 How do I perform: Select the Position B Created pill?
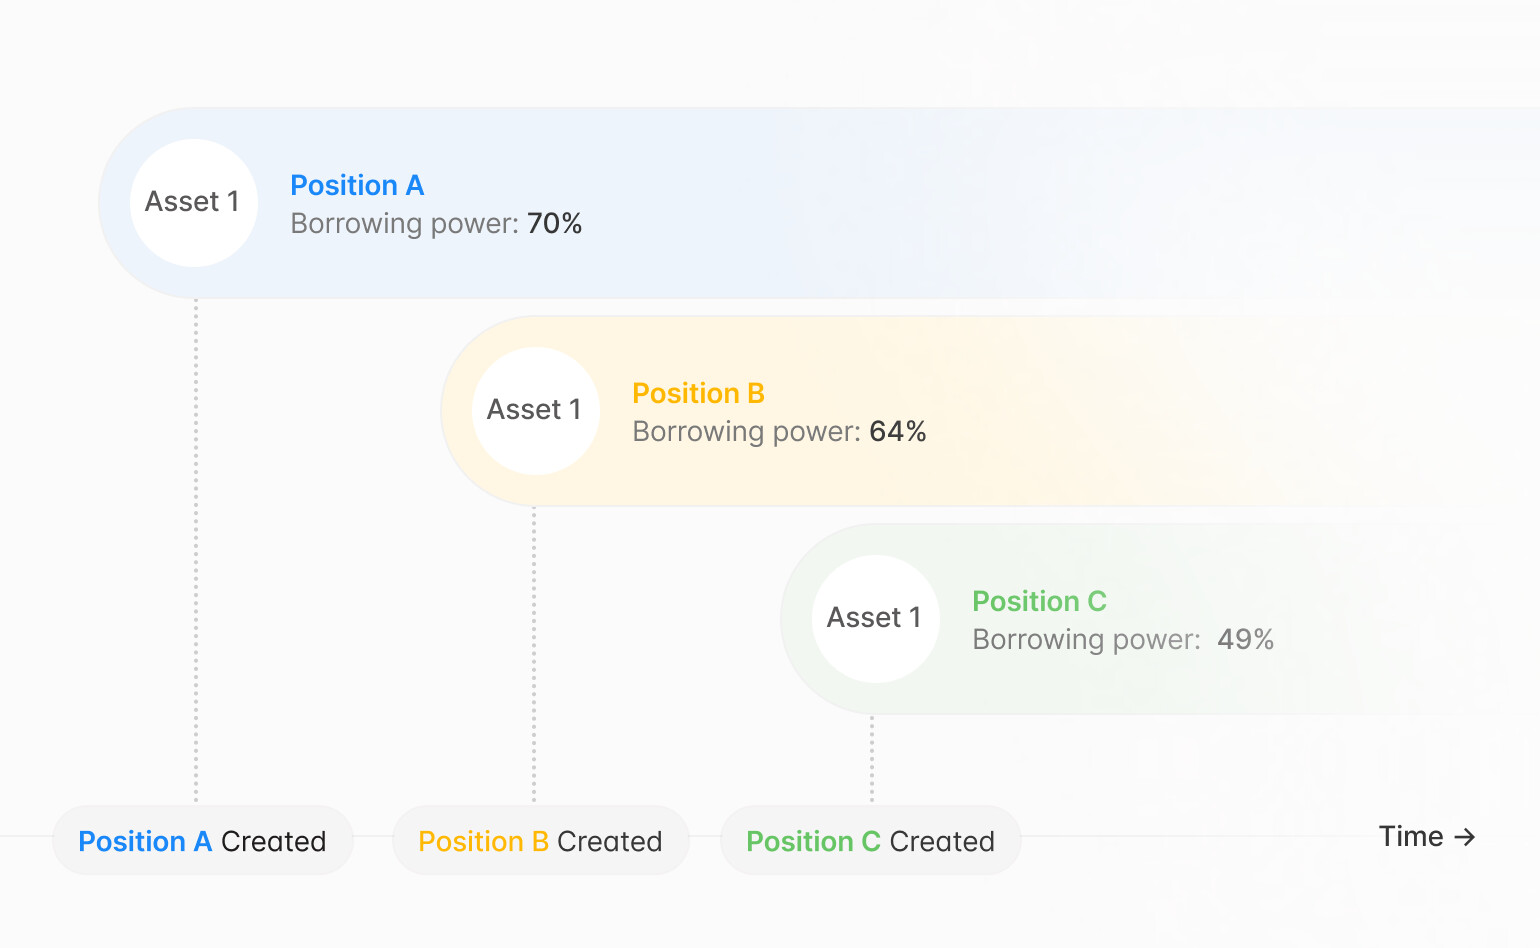click(x=540, y=841)
